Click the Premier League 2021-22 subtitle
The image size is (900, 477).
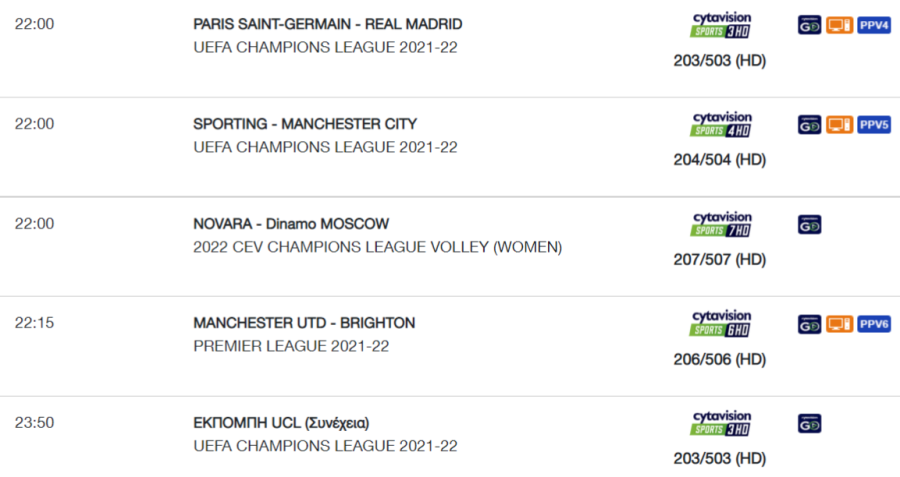tap(291, 346)
